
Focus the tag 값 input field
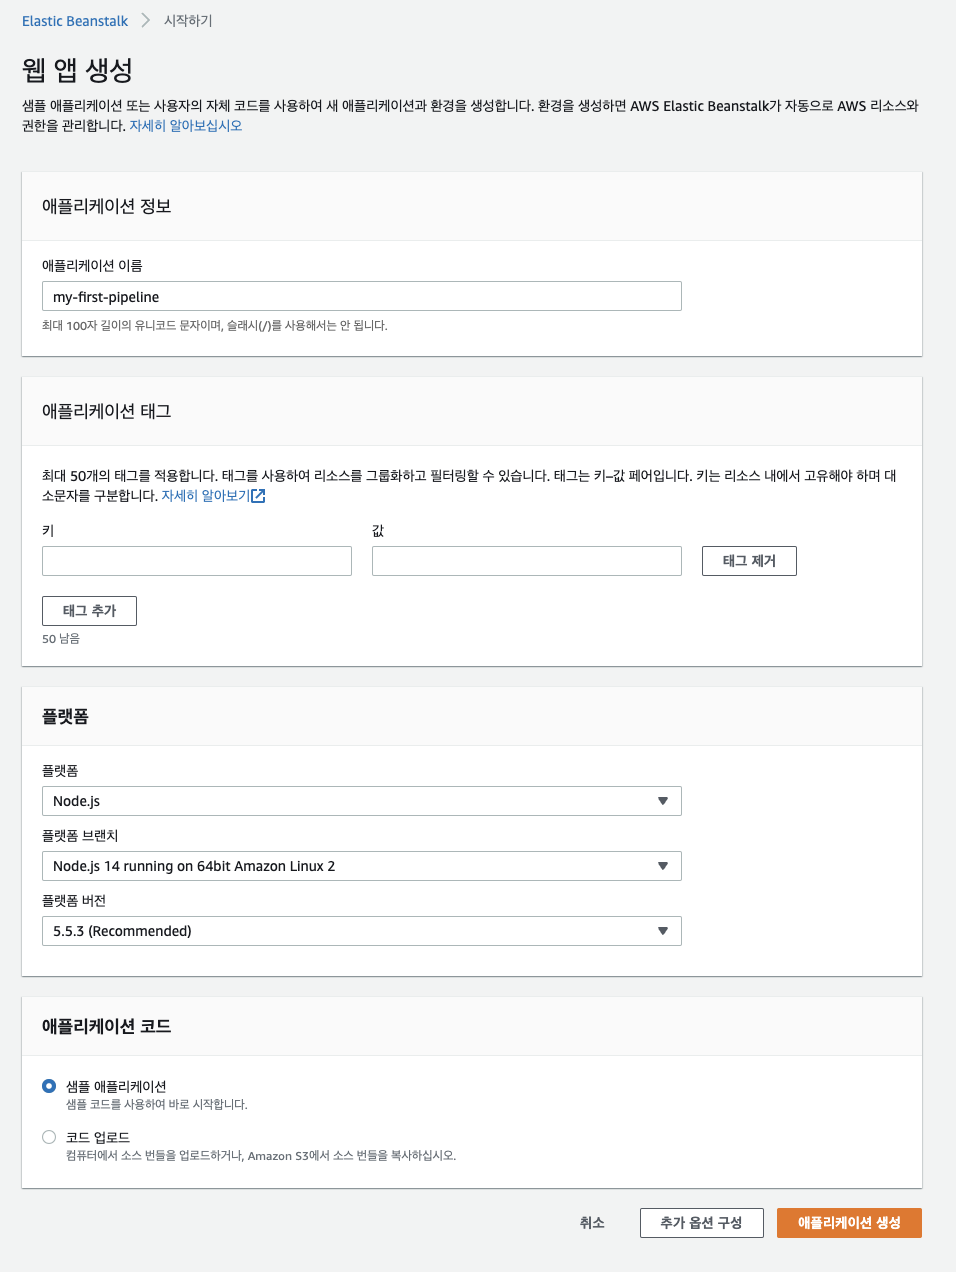tap(527, 561)
